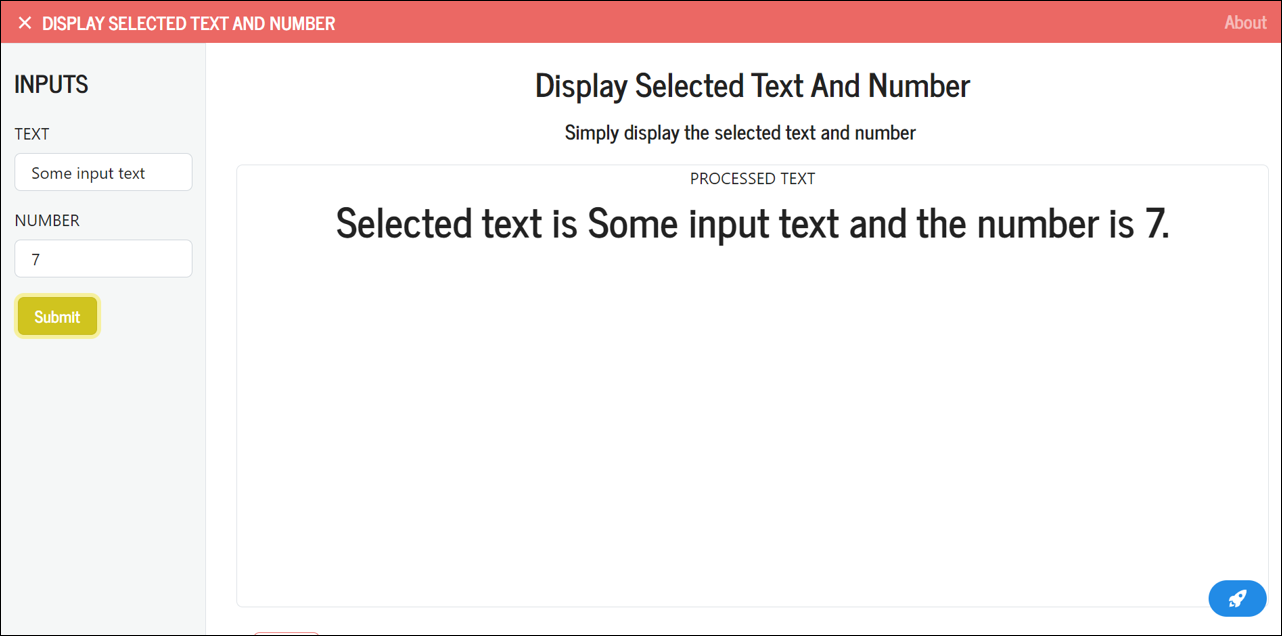Screen dimensions: 1282x636
Task: Select the processed sentence about number 7
Action: tap(752, 223)
